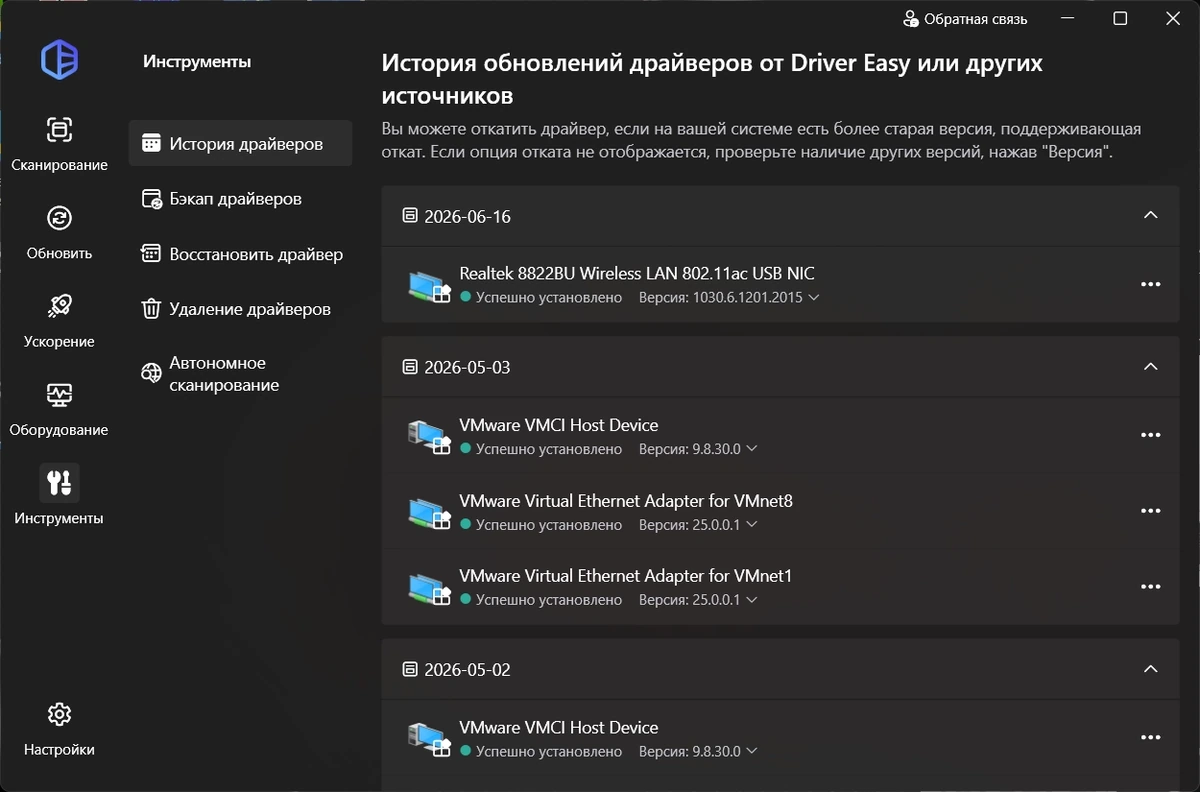Open the Сканирование section

(x=59, y=144)
